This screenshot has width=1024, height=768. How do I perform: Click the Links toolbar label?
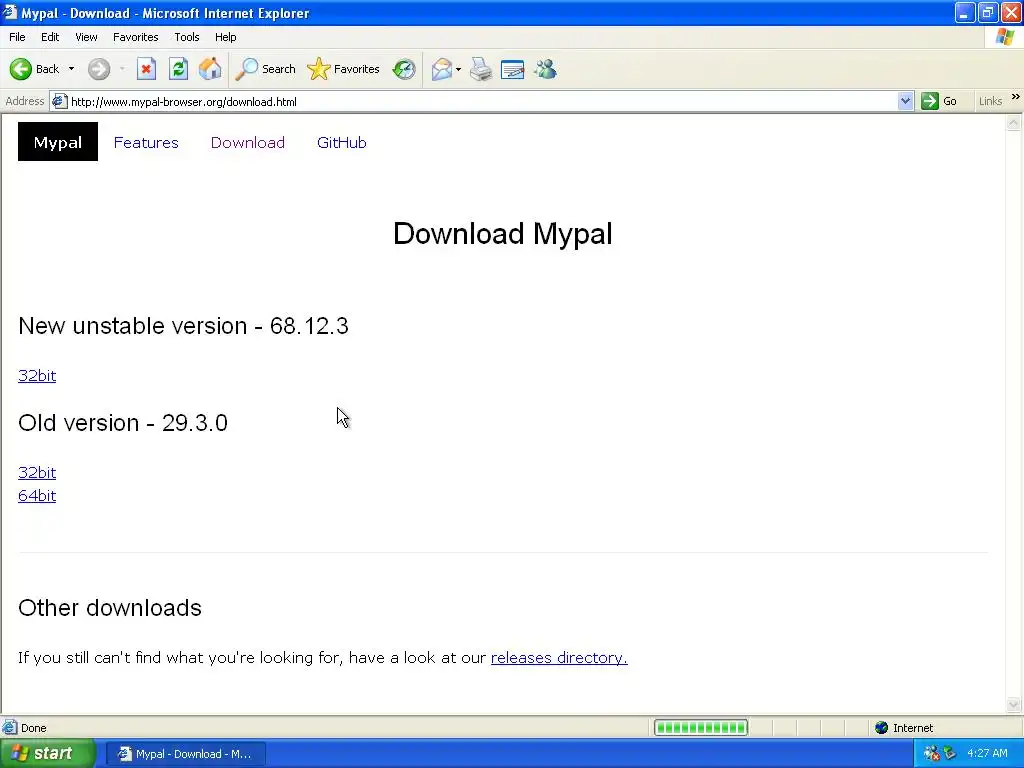990,101
